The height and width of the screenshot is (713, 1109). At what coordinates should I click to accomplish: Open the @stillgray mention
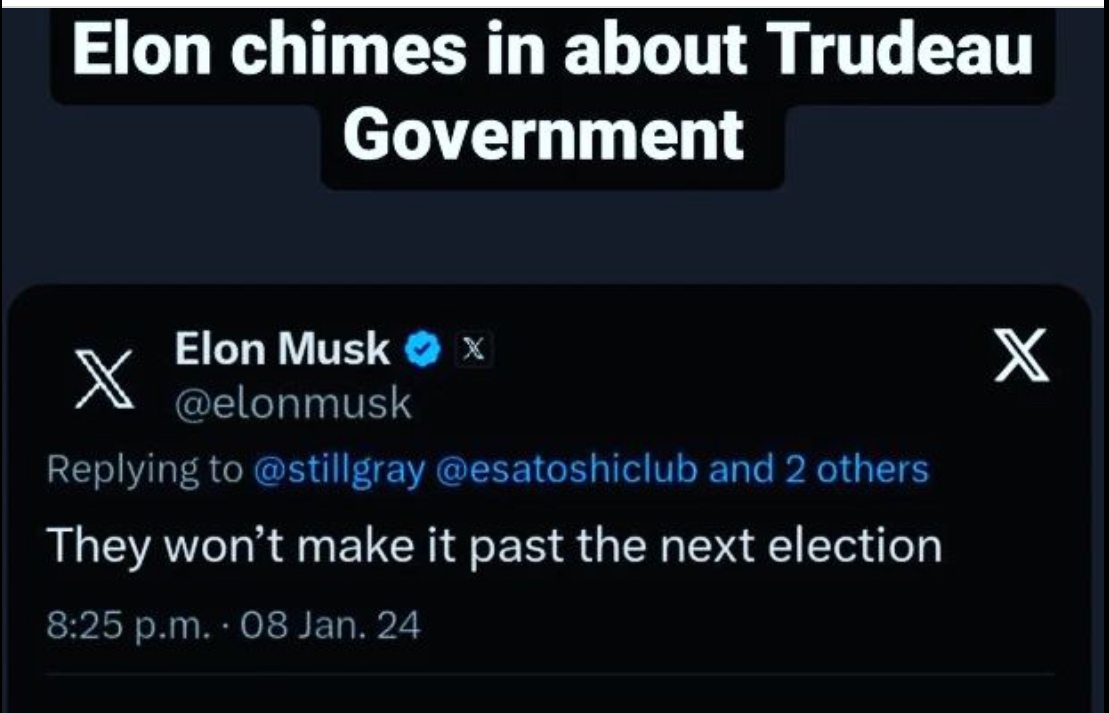(339, 470)
